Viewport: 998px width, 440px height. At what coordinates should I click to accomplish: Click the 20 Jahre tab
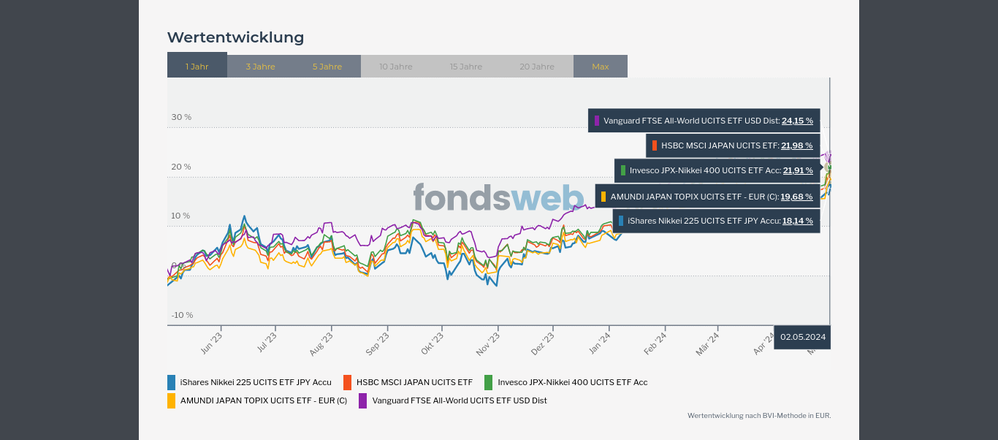(537, 66)
